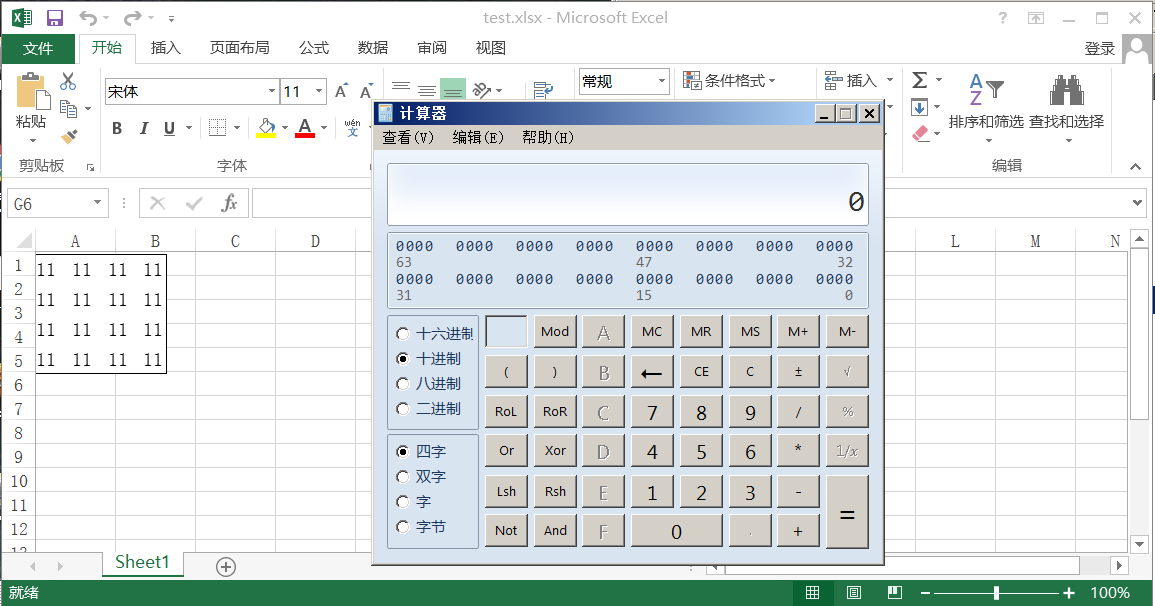Open the font color dropdown arrow

(323, 128)
